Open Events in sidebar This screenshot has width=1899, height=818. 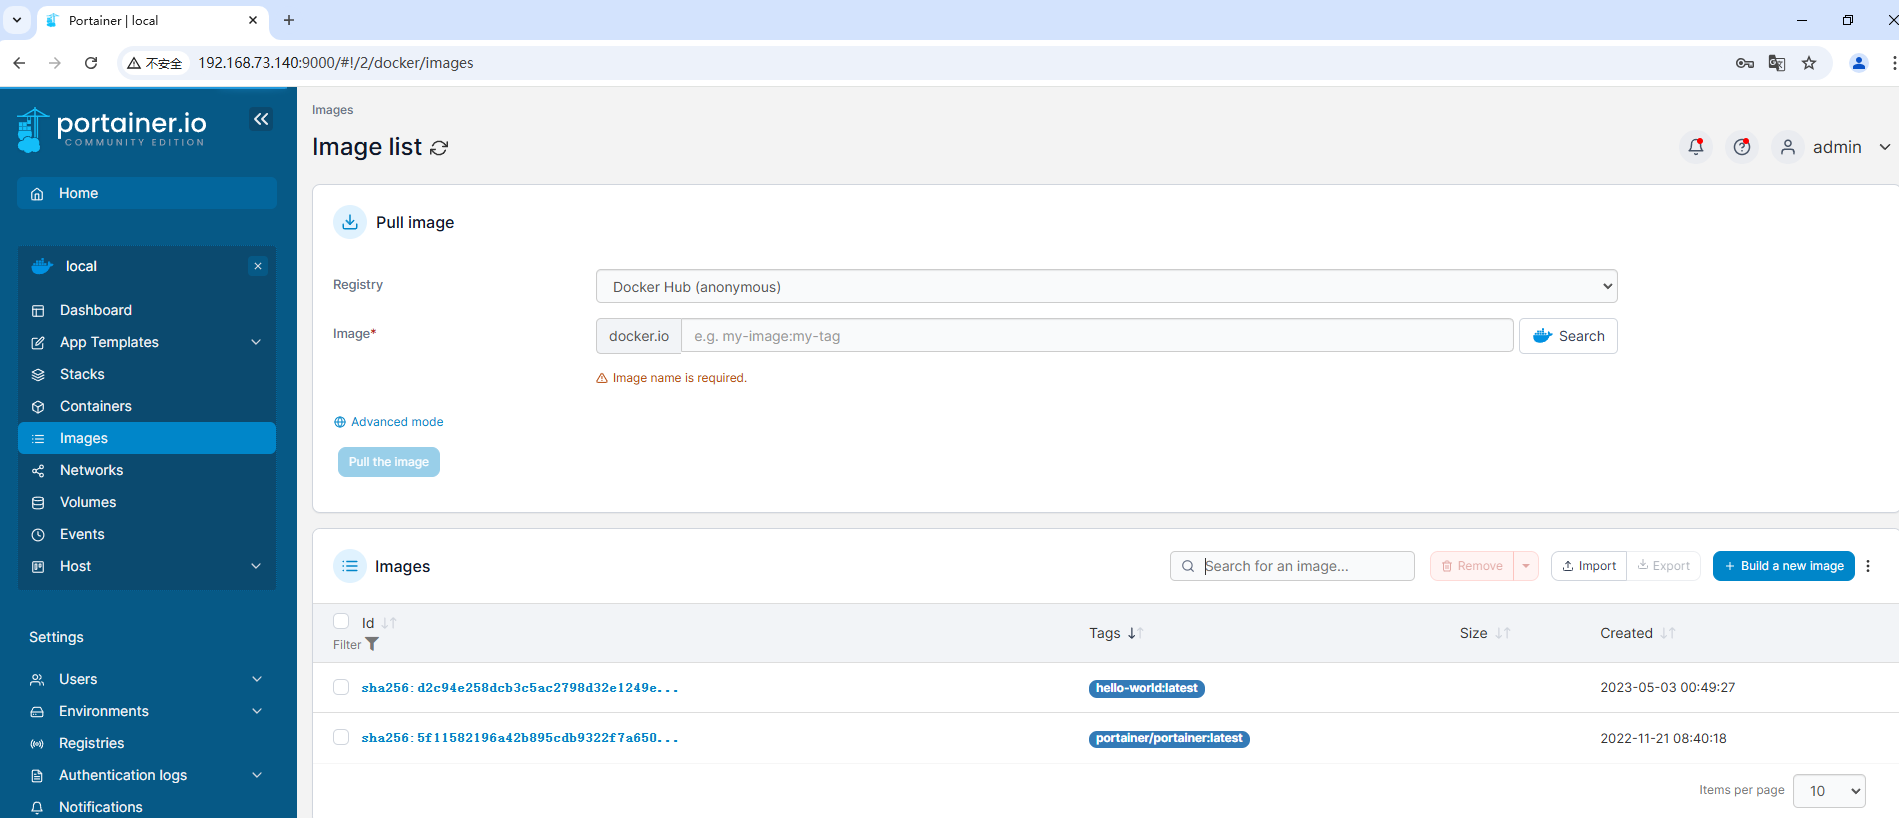click(147, 534)
